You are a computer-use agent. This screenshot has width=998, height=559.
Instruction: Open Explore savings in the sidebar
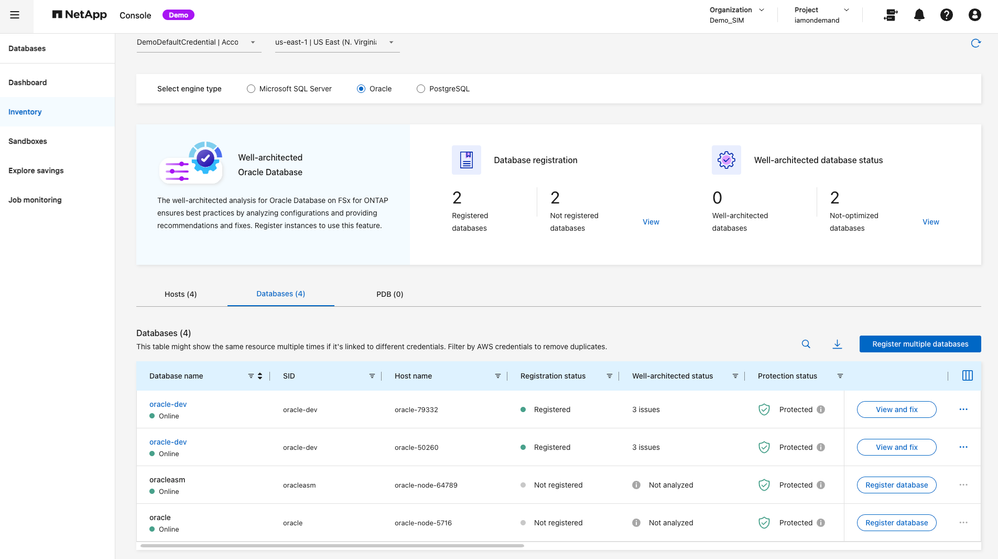(36, 171)
